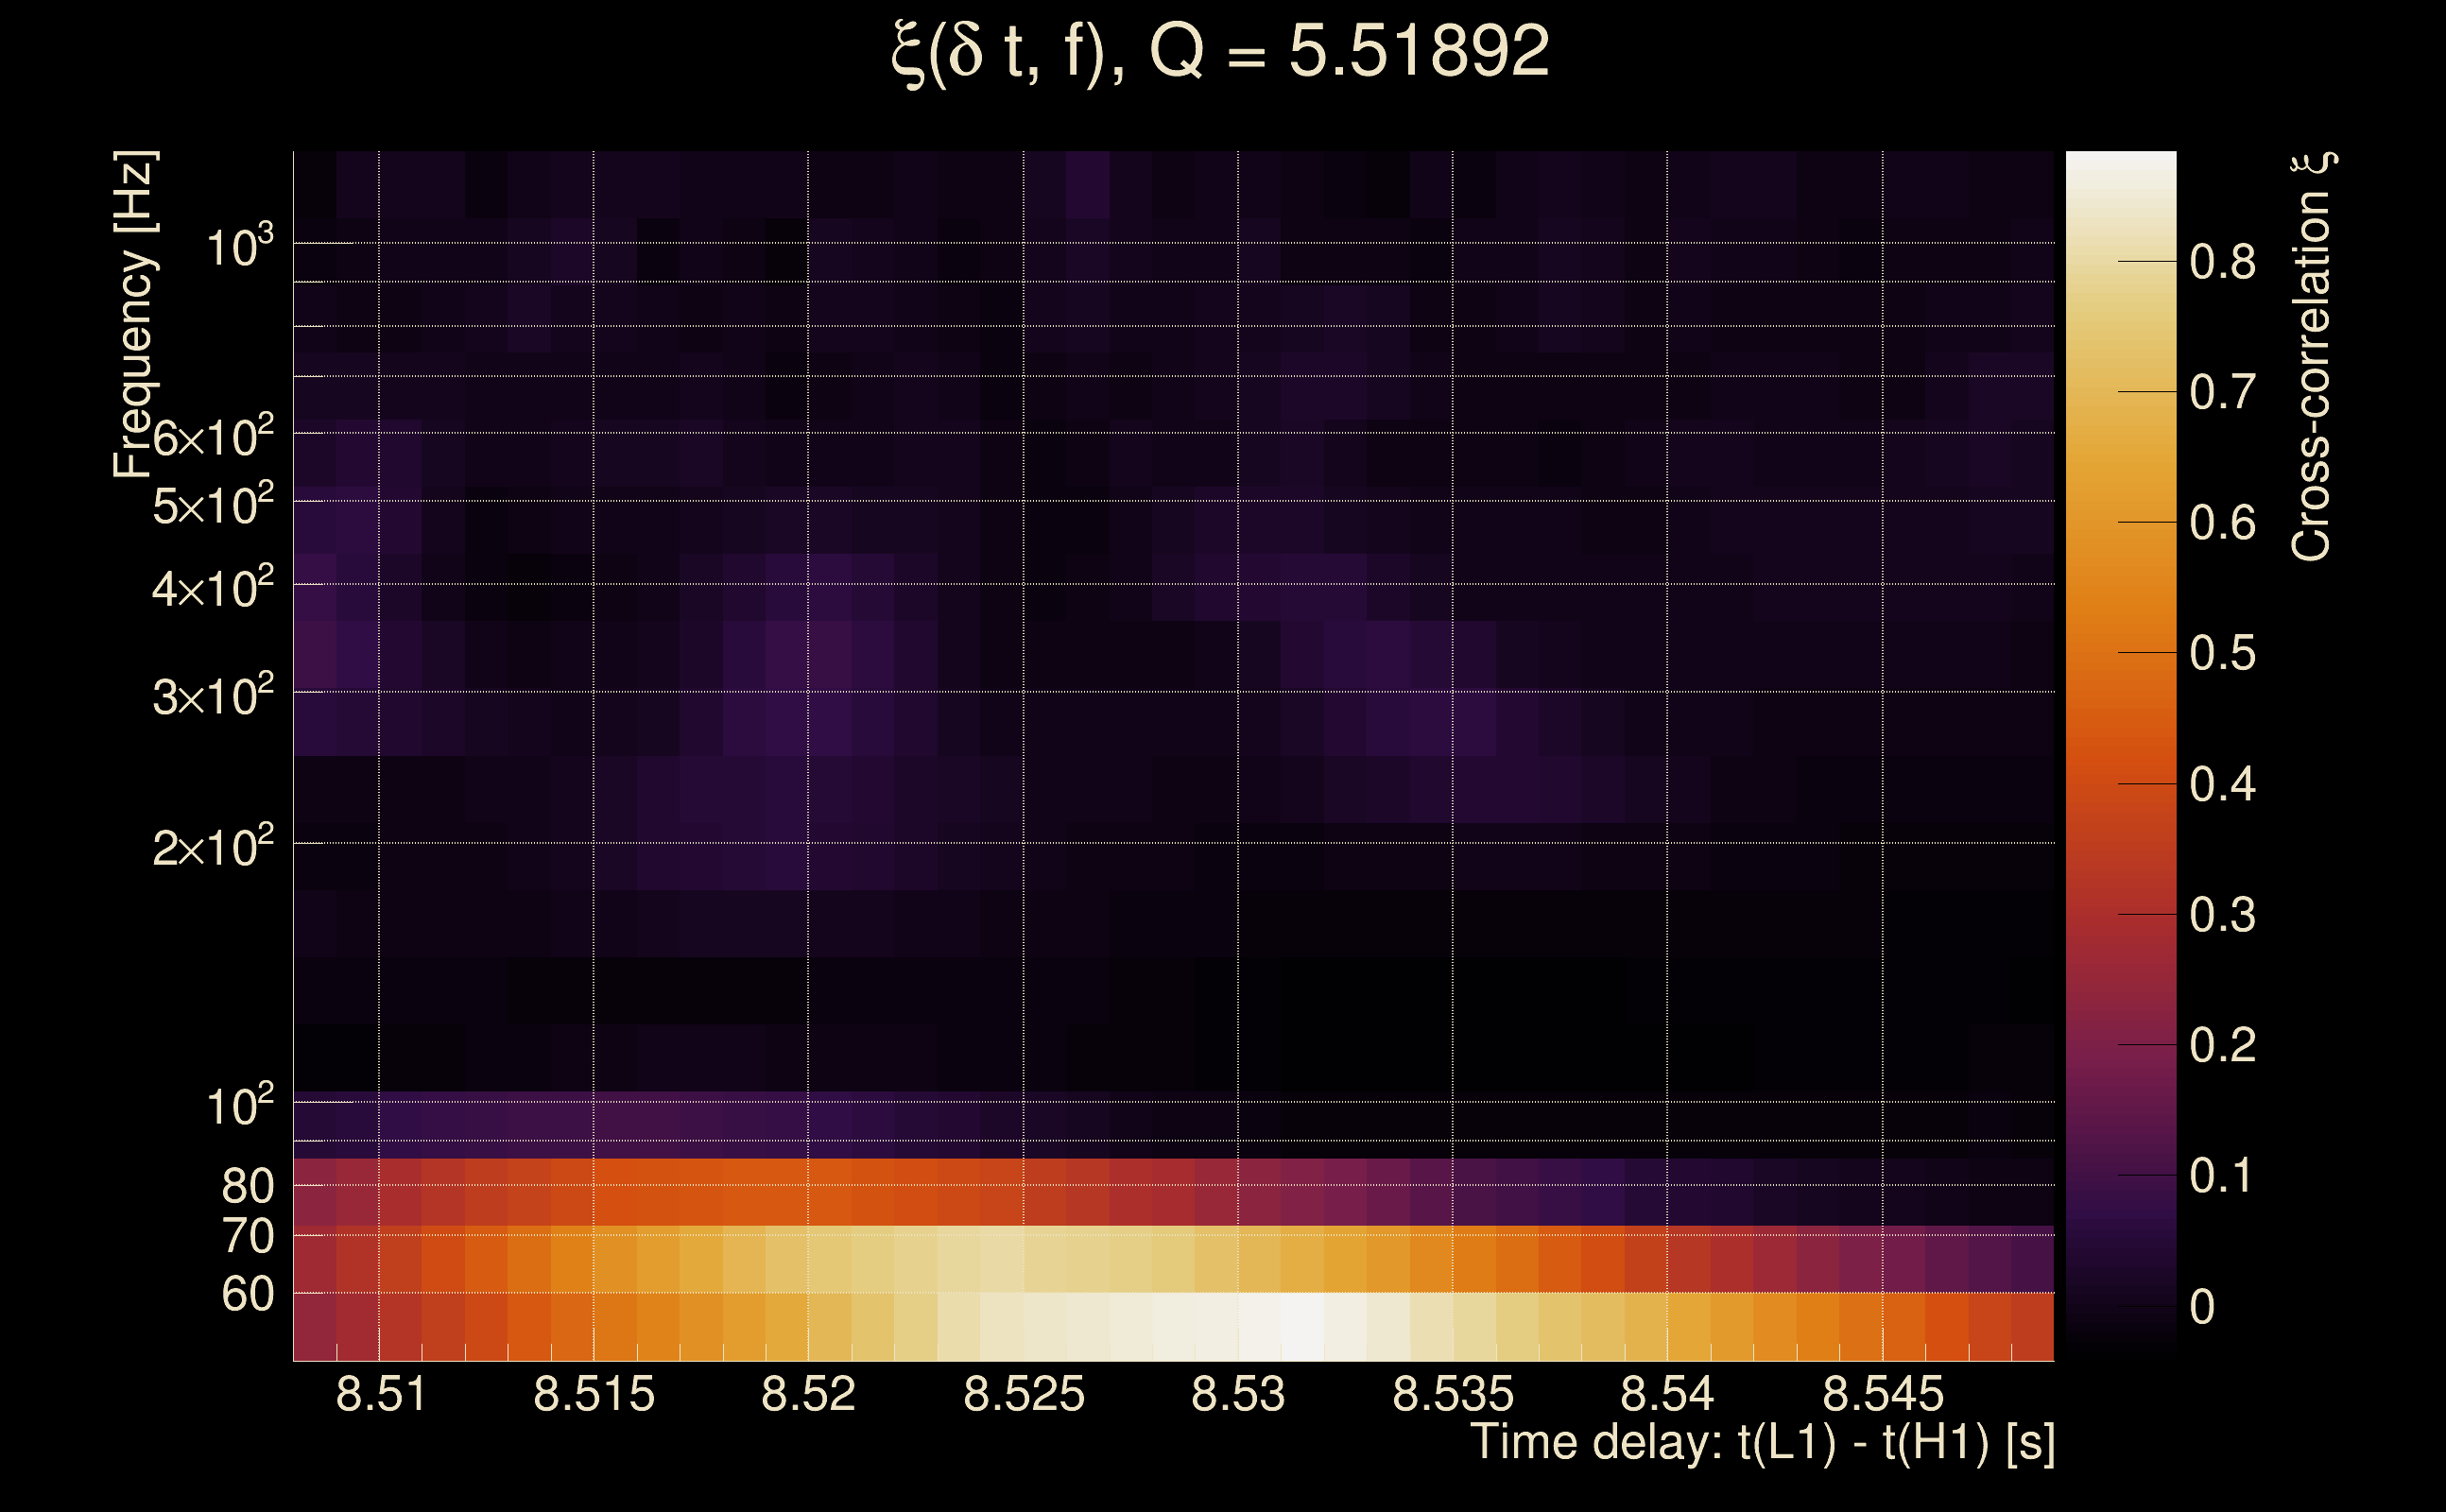Click the color bar at the 0.2 level
Screen dimensions: 2446x1512
pyautogui.click(x=2120, y=1045)
